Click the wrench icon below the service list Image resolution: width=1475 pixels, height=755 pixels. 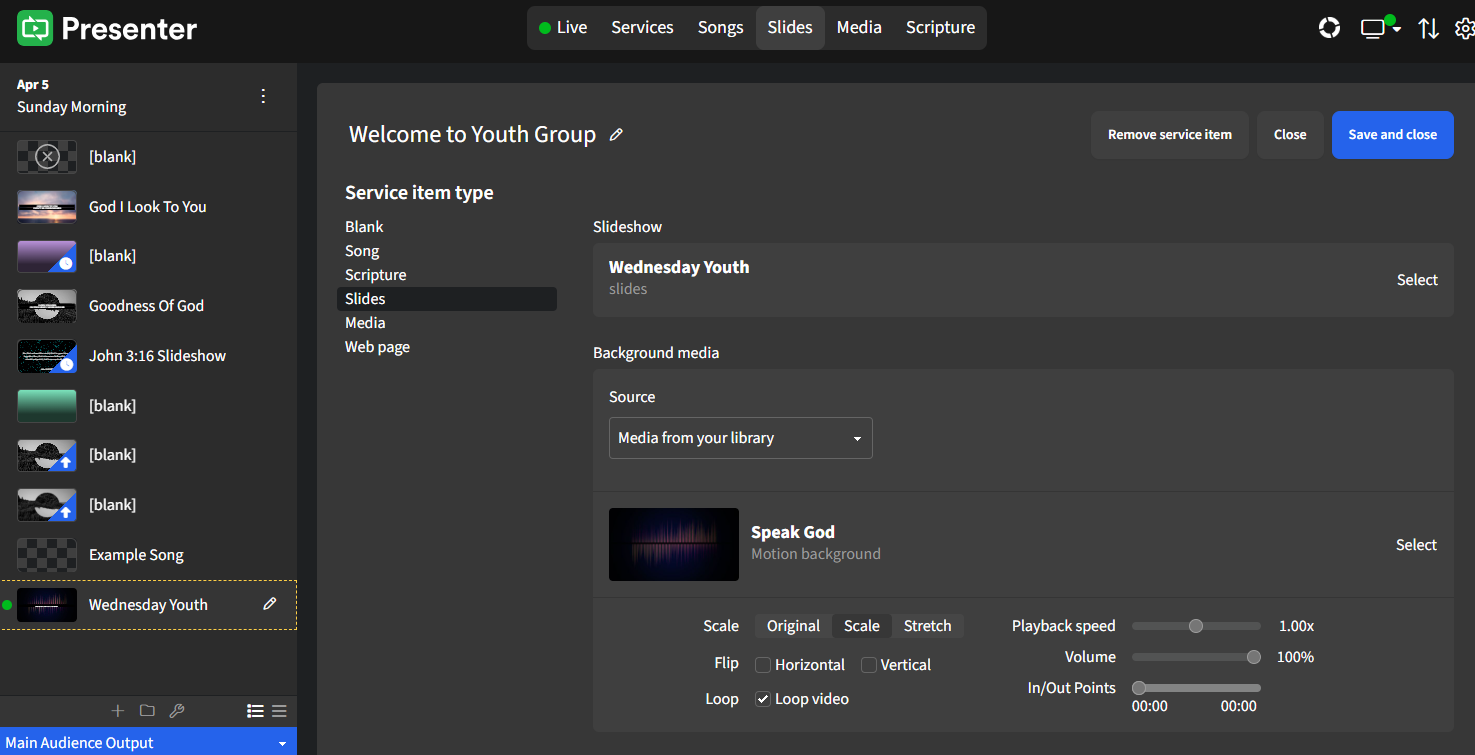point(177,711)
